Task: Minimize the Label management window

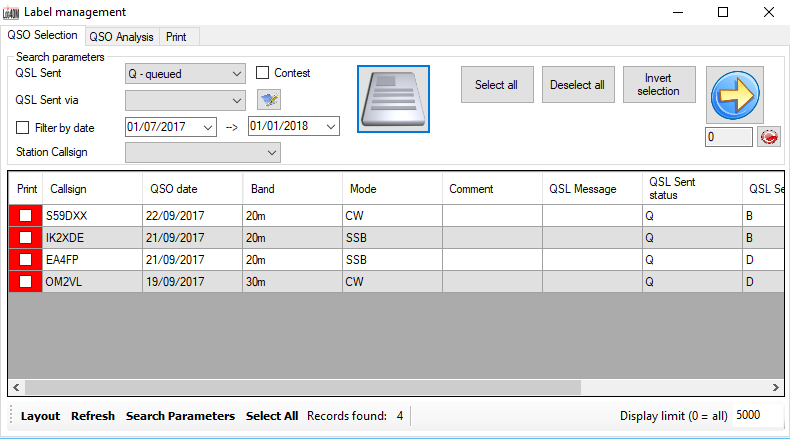Action: [x=678, y=12]
